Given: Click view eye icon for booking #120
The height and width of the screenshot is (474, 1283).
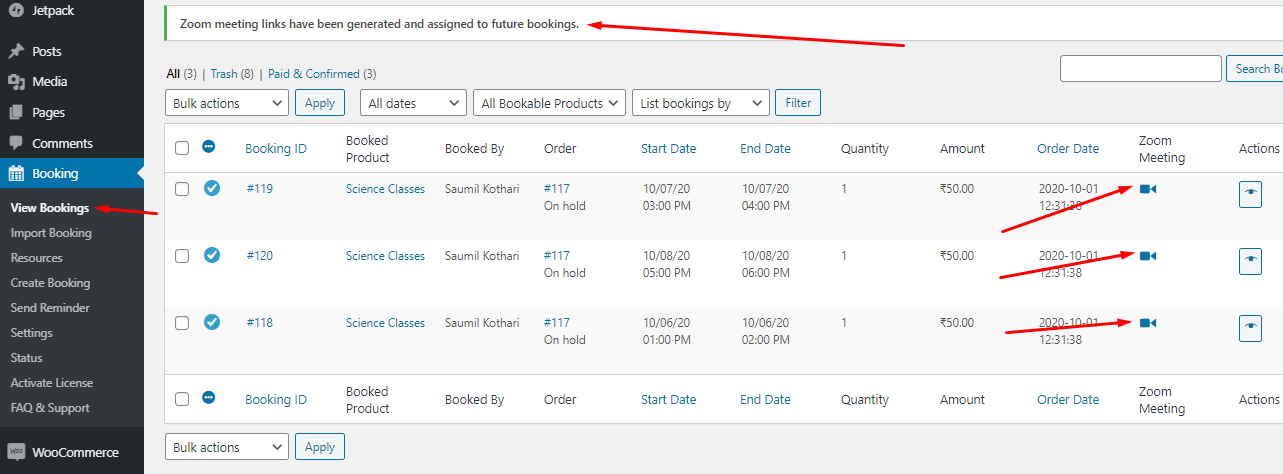Looking at the screenshot, I should pyautogui.click(x=1250, y=261).
